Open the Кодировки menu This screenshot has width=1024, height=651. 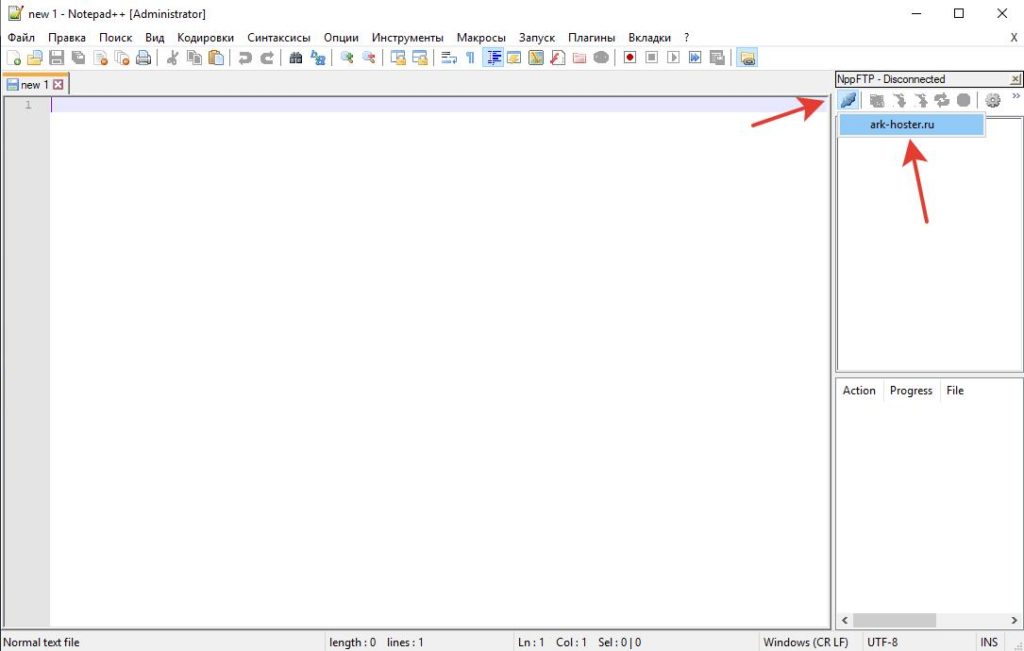pos(205,38)
